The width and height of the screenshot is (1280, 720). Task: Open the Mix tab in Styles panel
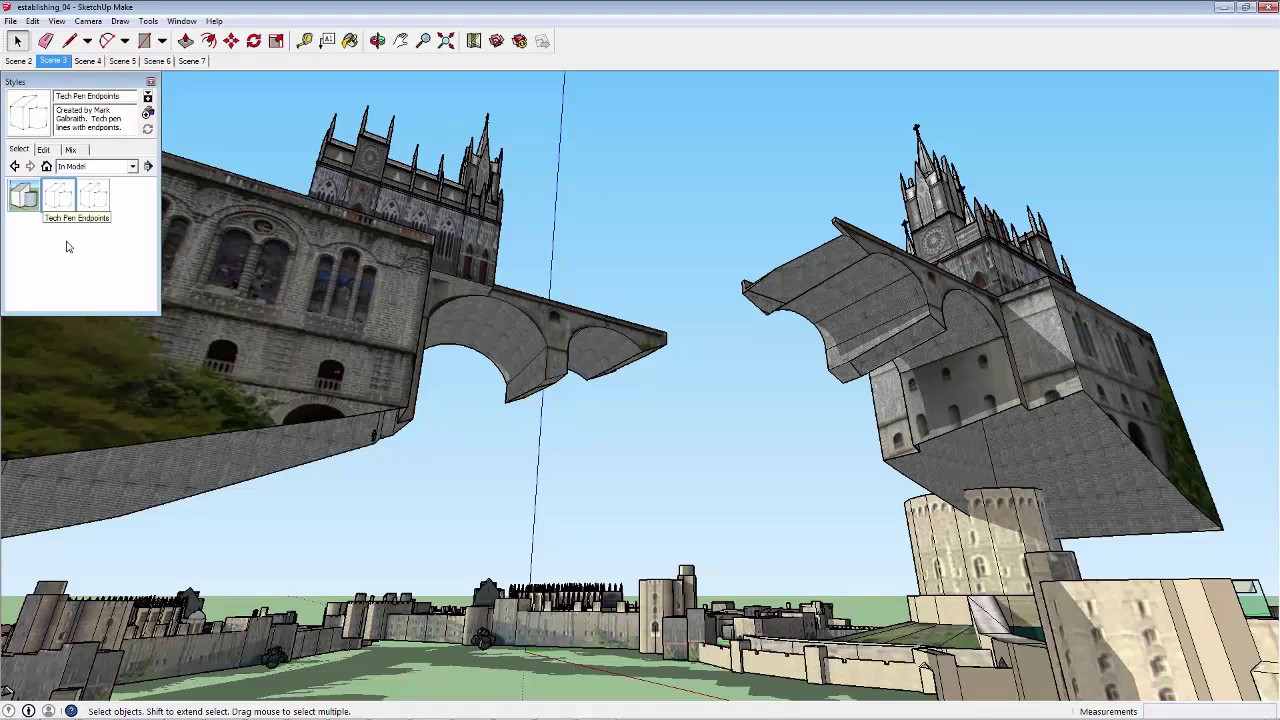70,149
